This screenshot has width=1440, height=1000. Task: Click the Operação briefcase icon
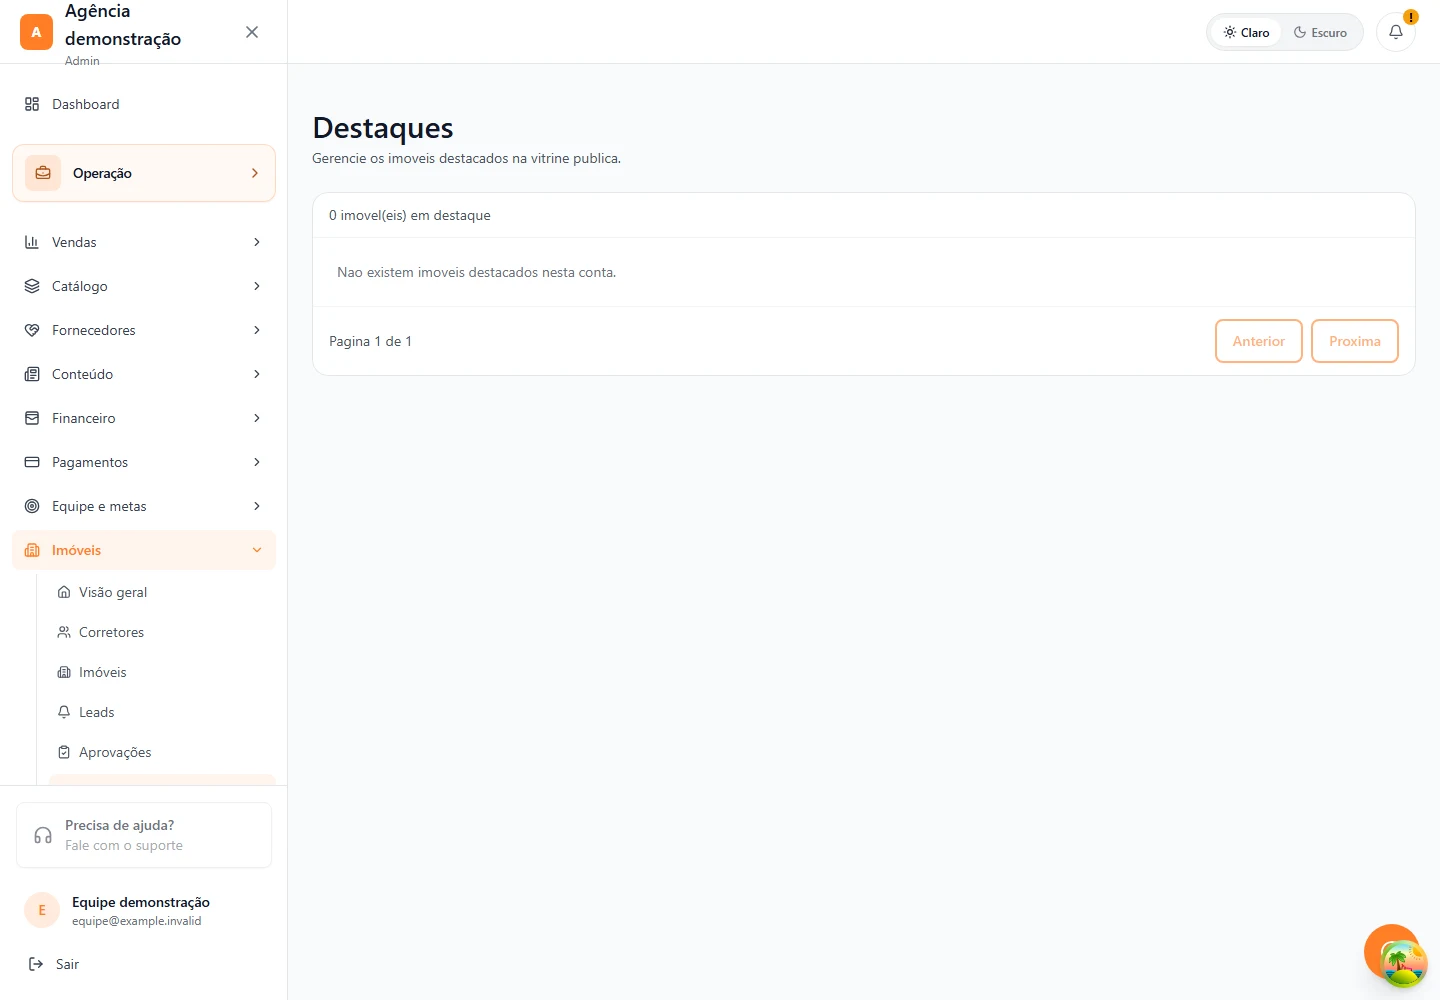pyautogui.click(x=43, y=173)
